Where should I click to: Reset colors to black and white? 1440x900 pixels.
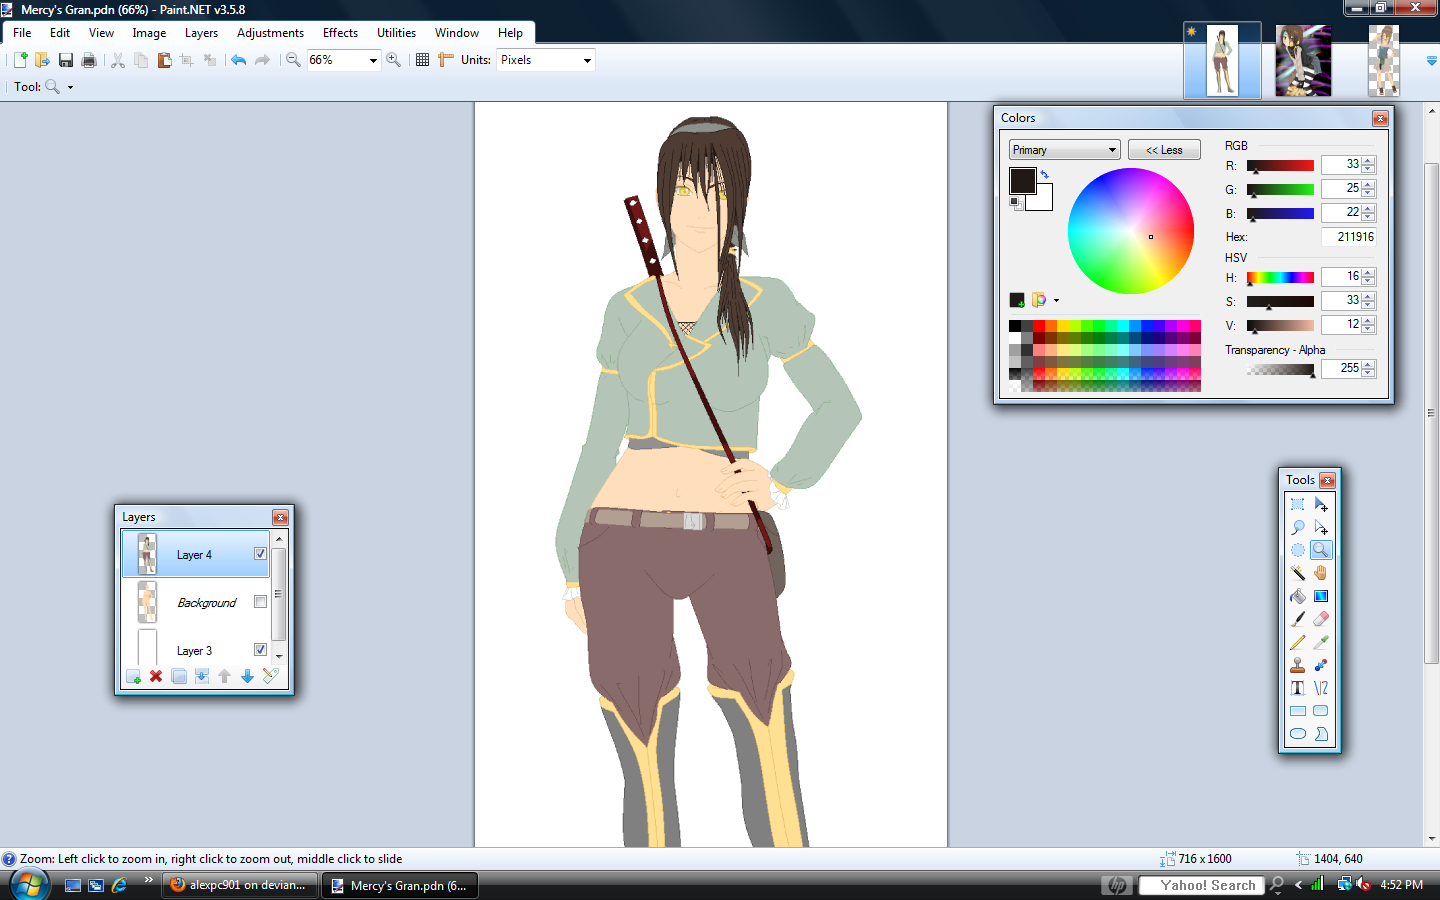coord(1016,203)
